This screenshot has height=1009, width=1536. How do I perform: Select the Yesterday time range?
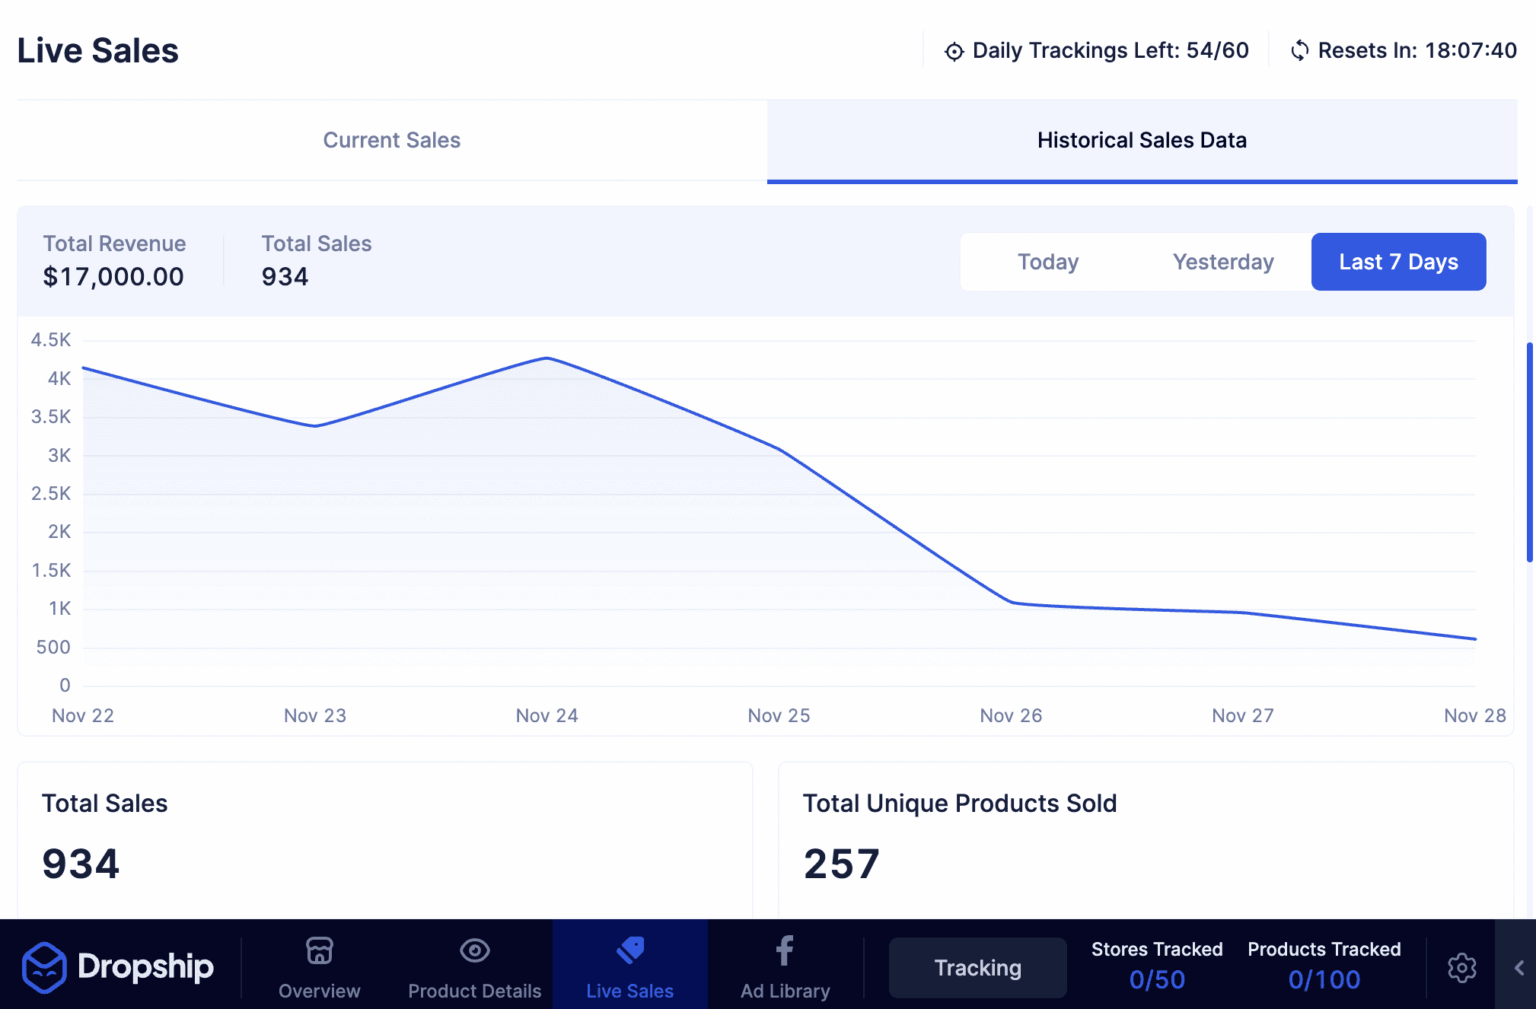tap(1222, 262)
